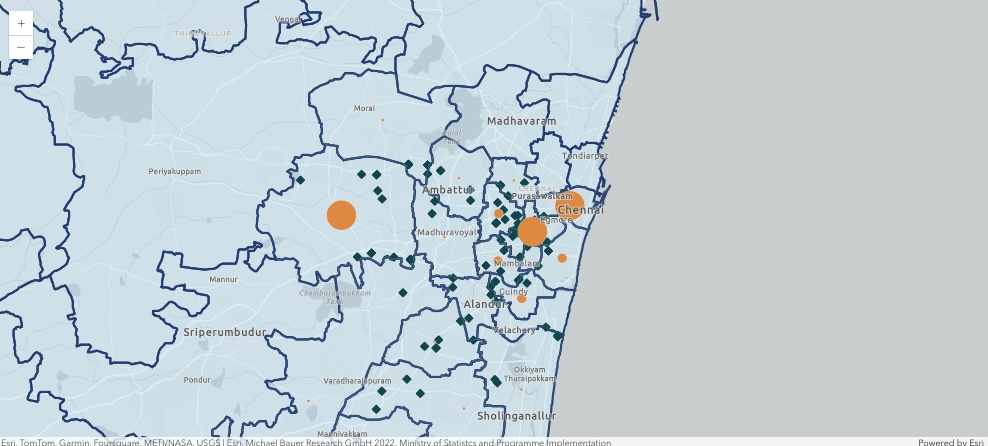Viewport: 988px width, 446px height.
Task: Click the diamond marker right of Varadharajapuram label
Action: pyautogui.click(x=406, y=379)
